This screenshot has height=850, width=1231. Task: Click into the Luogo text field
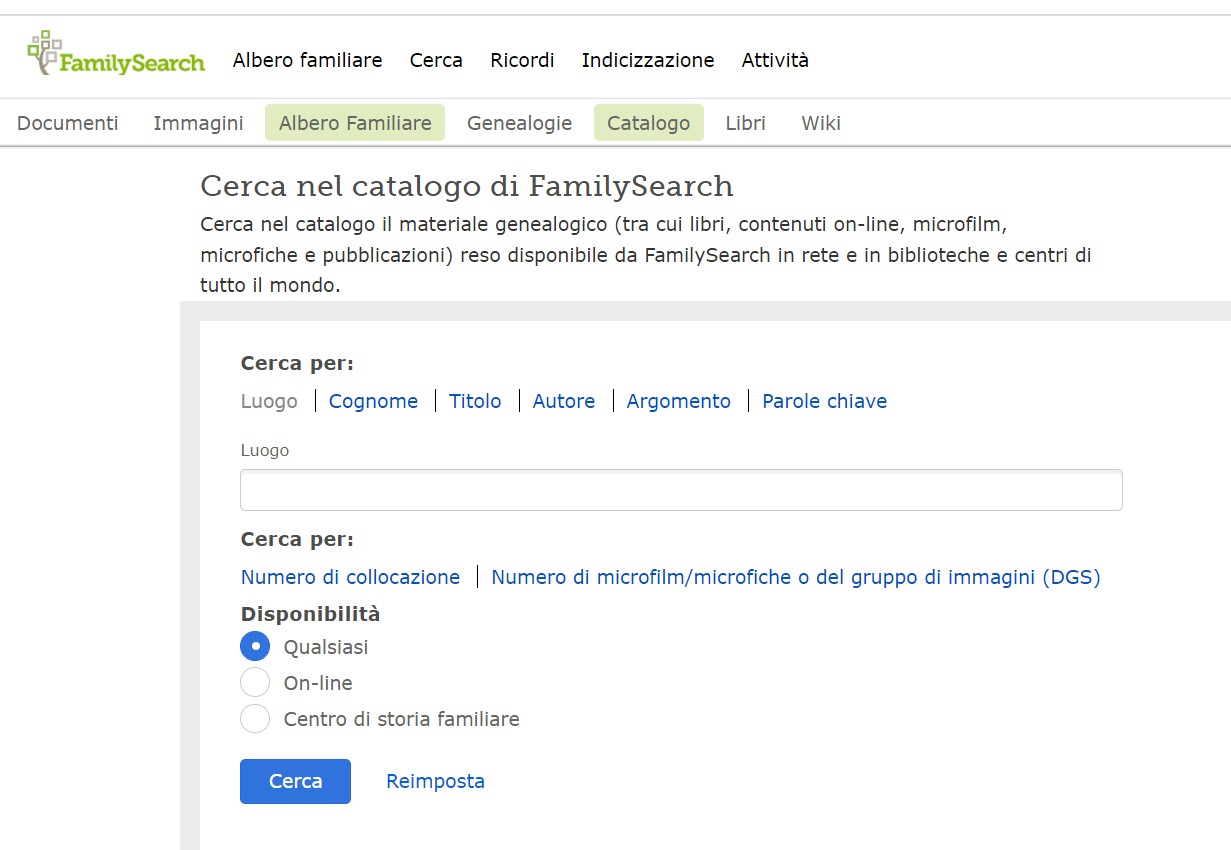[x=681, y=490]
